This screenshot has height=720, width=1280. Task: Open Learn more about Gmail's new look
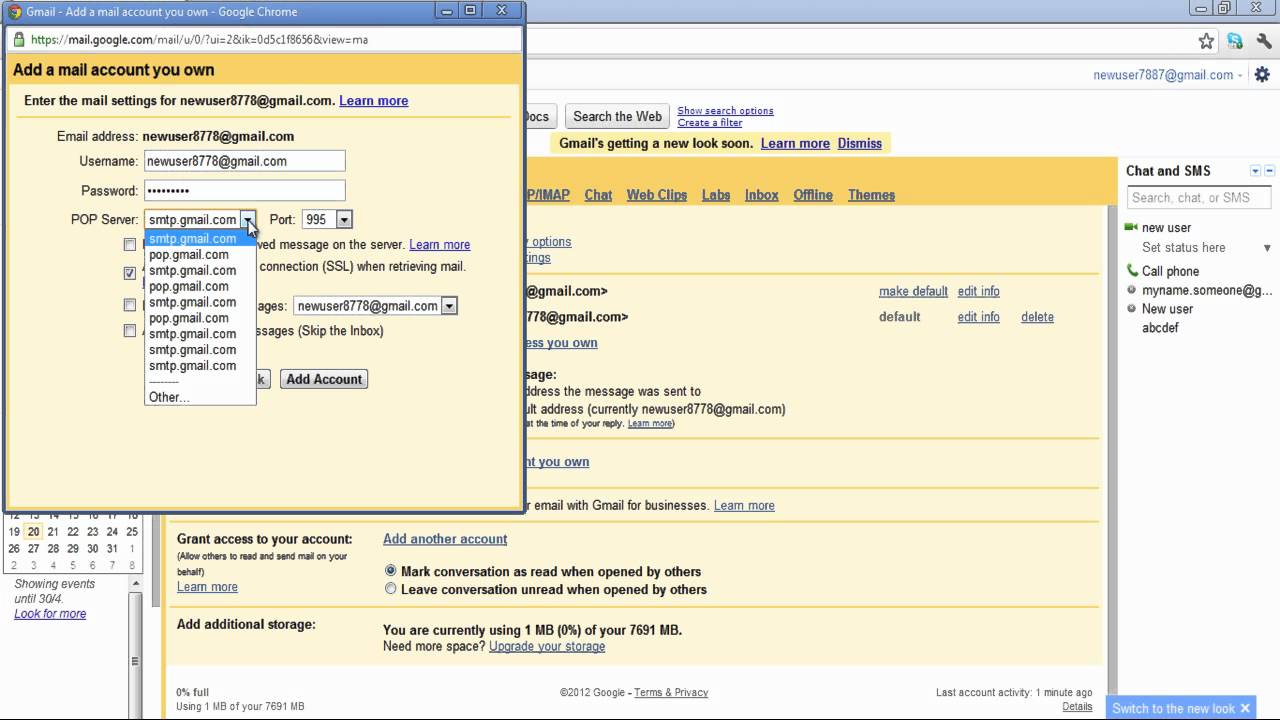coord(795,144)
